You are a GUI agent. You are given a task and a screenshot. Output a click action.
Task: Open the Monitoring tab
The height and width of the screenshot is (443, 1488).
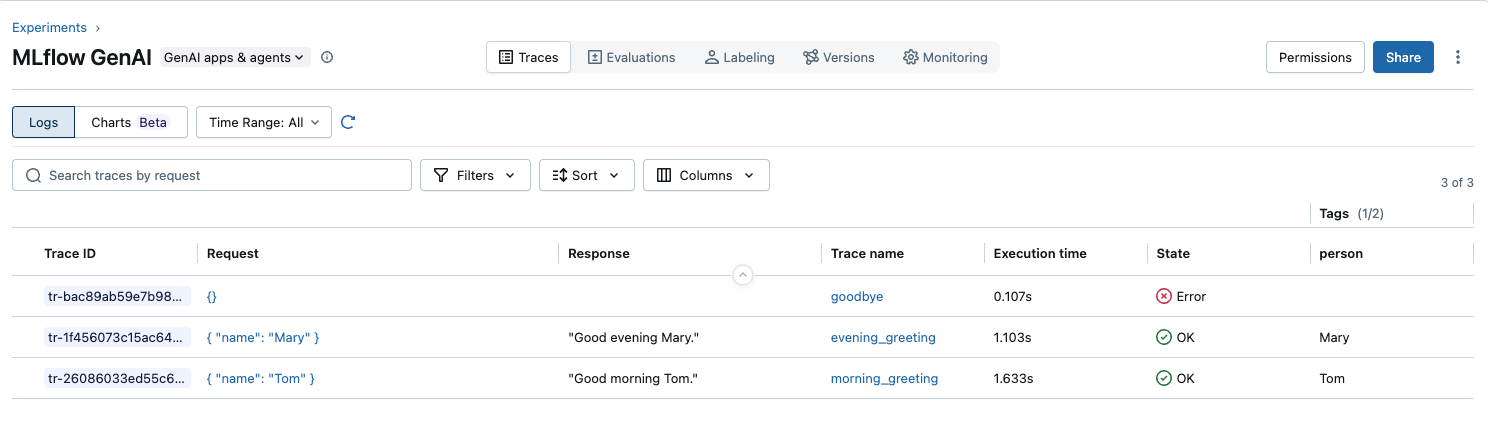(944, 57)
